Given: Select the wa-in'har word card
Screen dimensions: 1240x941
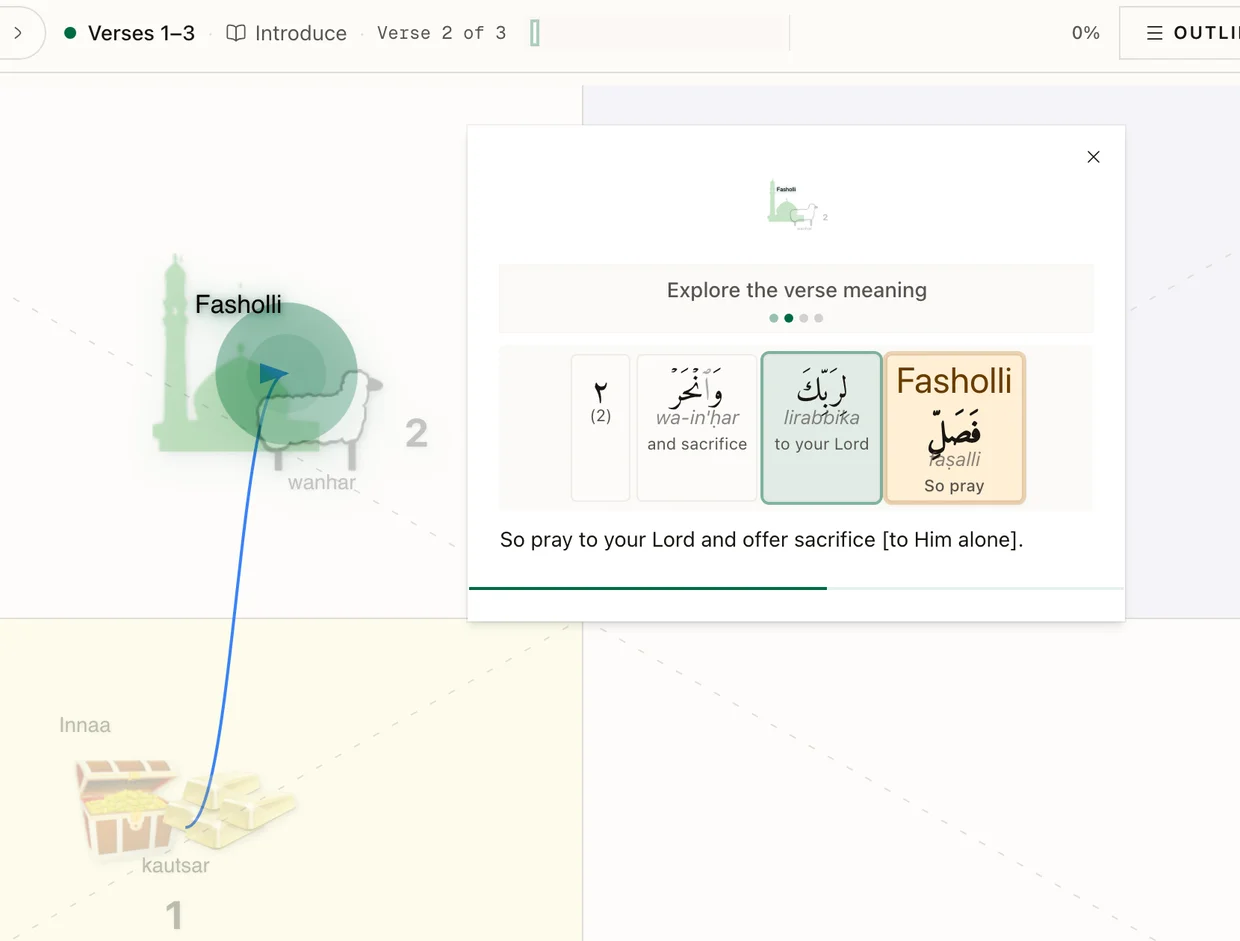Looking at the screenshot, I should pyautogui.click(x=697, y=428).
